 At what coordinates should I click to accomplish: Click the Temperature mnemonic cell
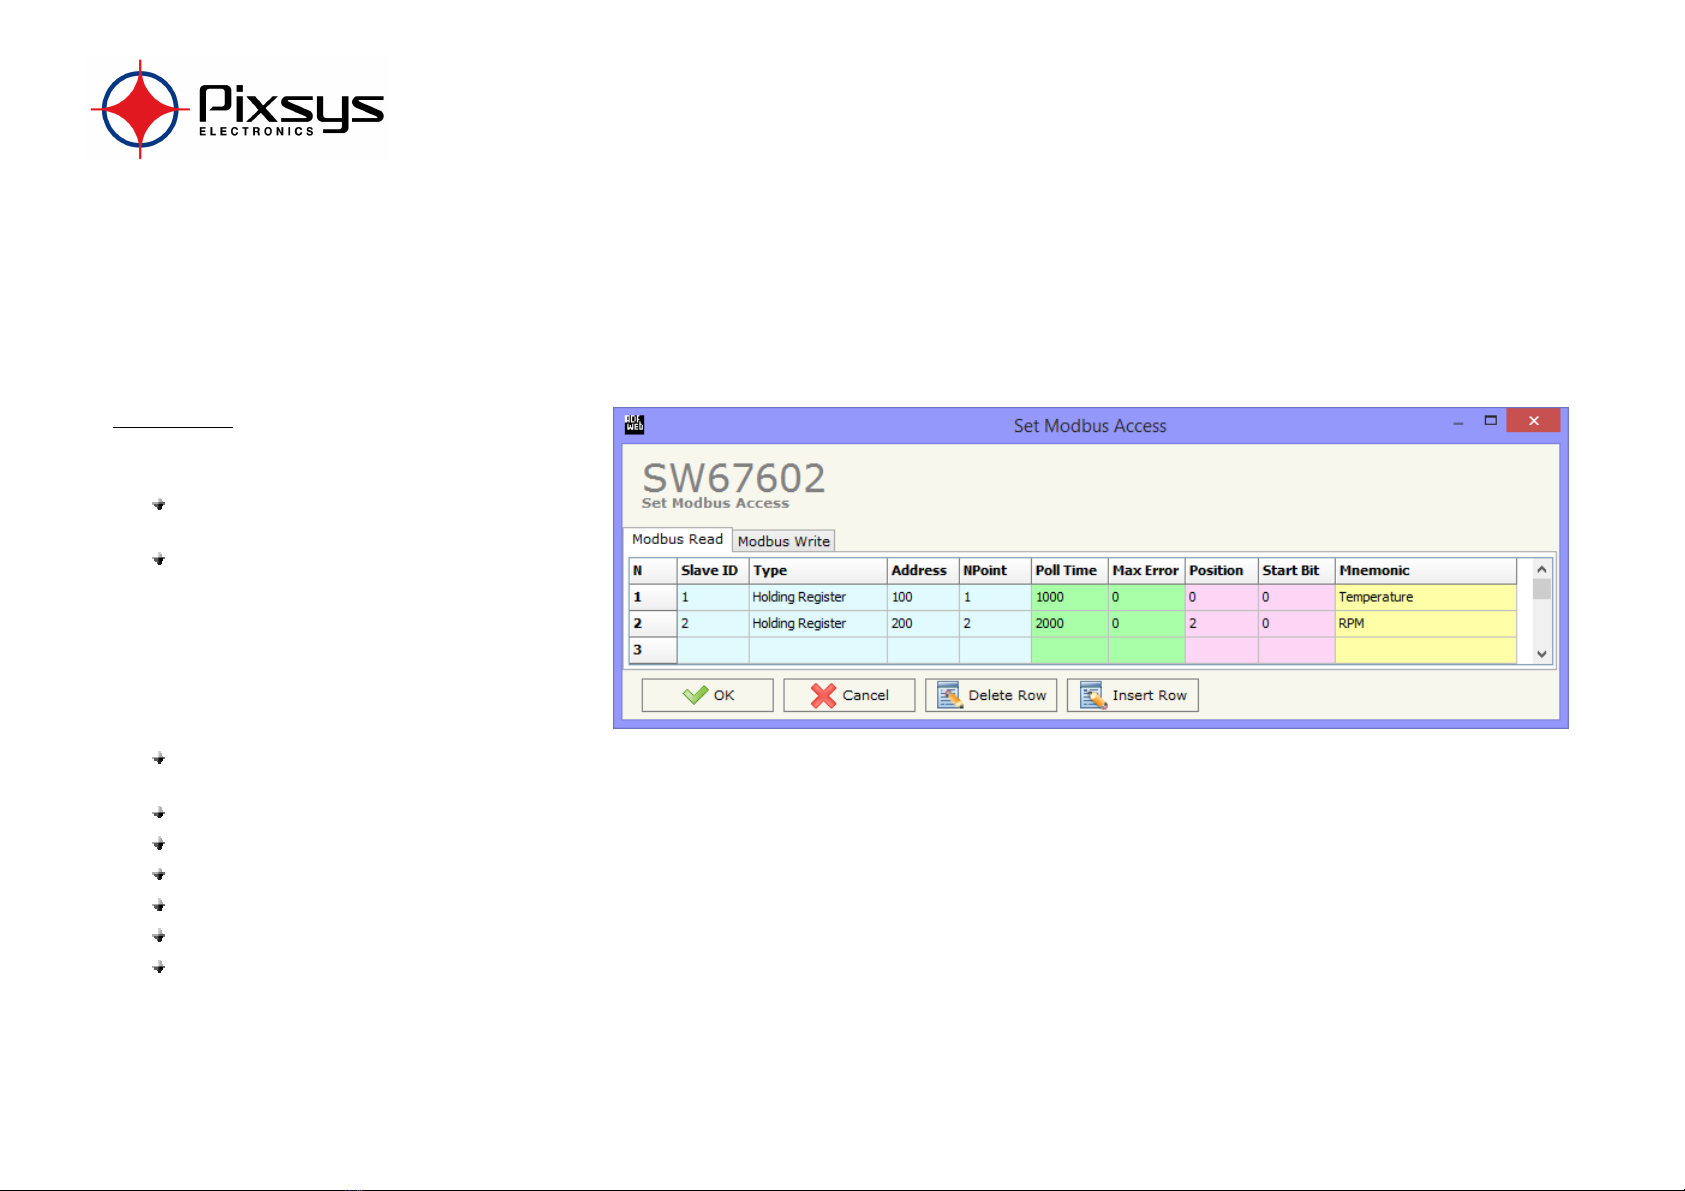click(x=1426, y=597)
